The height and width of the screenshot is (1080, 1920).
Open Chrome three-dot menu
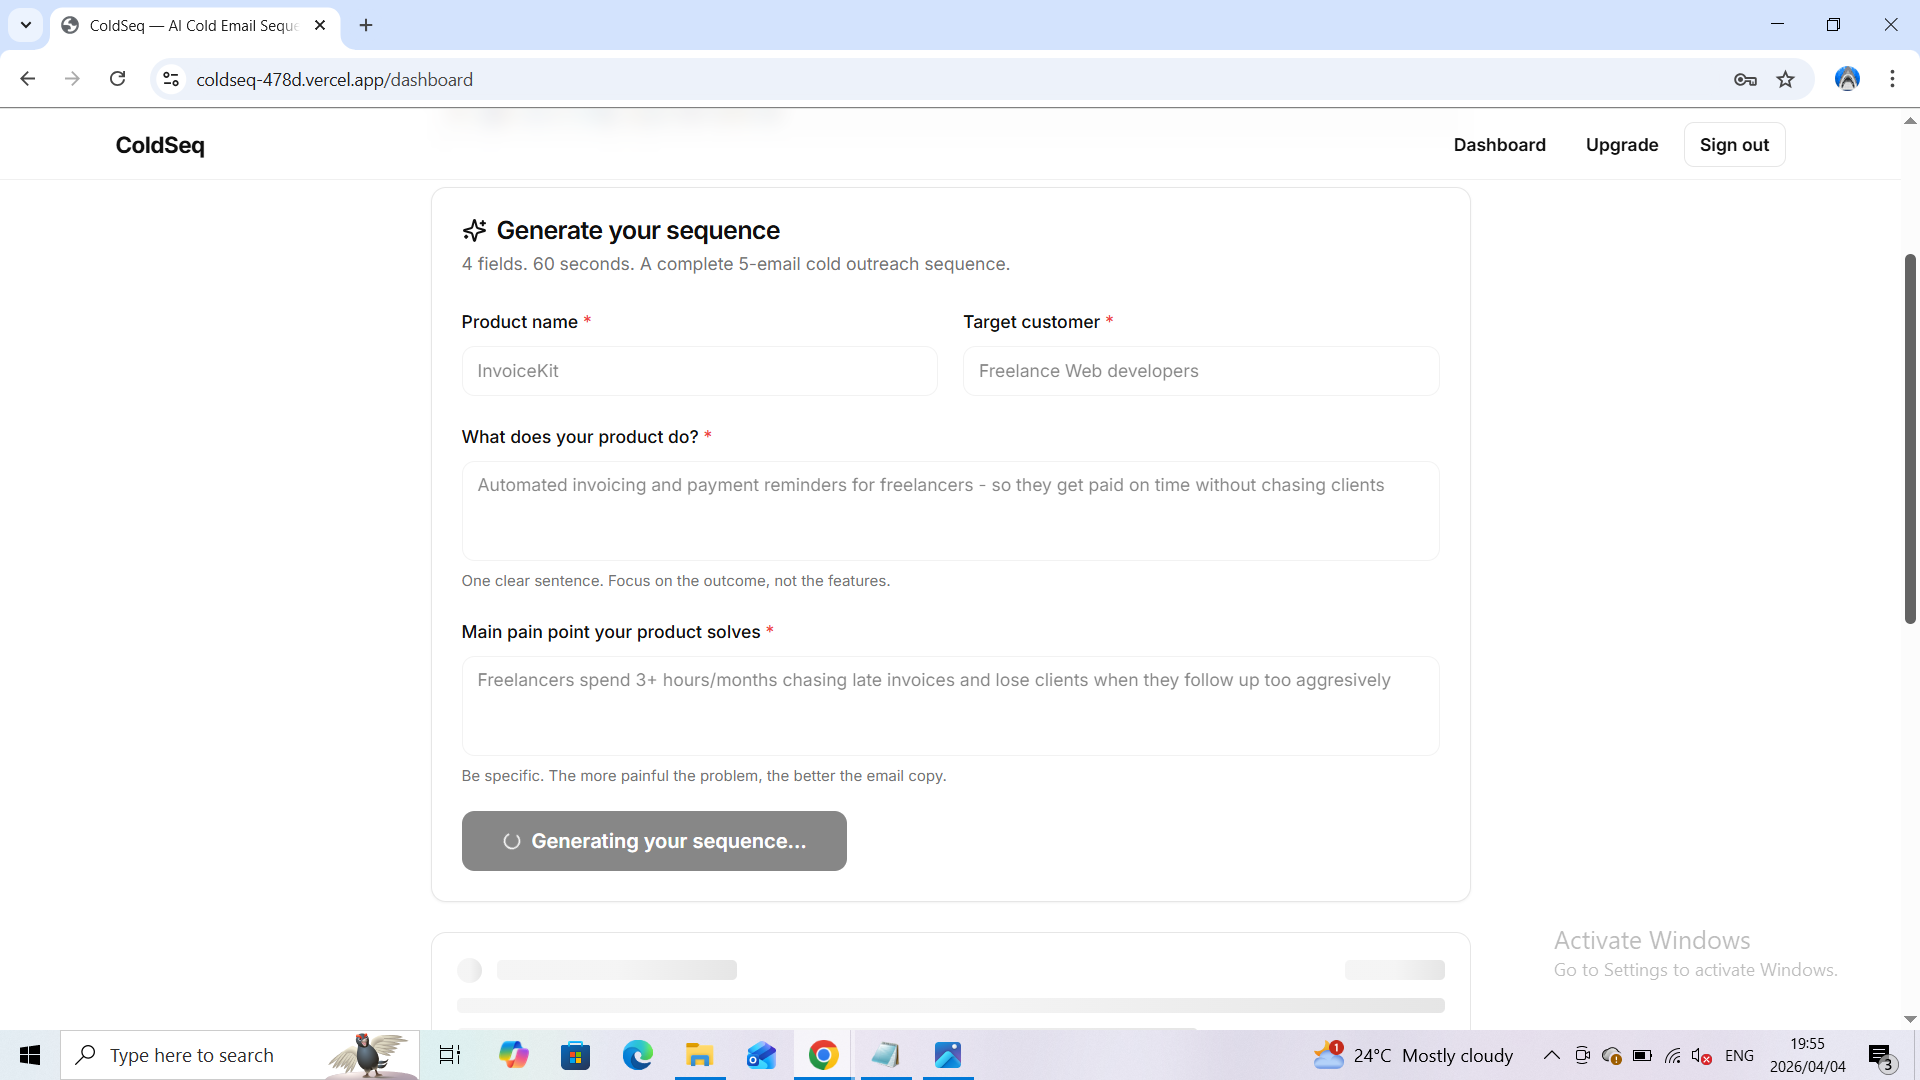coord(1892,79)
